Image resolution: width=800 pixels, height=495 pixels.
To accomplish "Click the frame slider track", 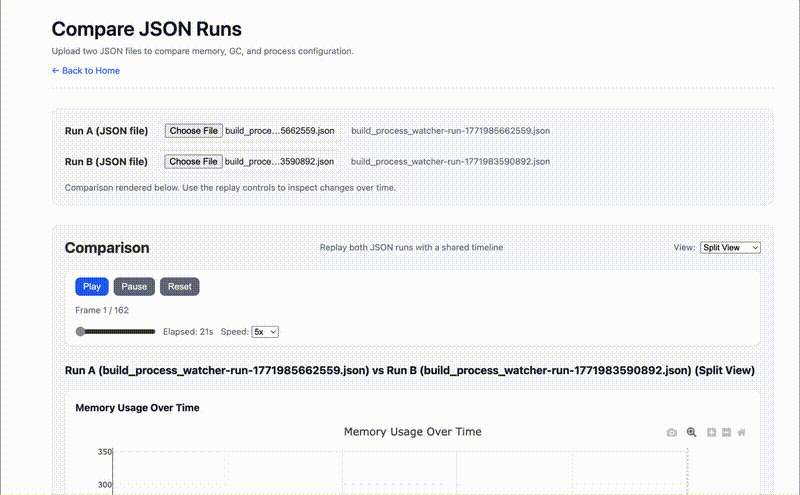I will pyautogui.click(x=115, y=332).
